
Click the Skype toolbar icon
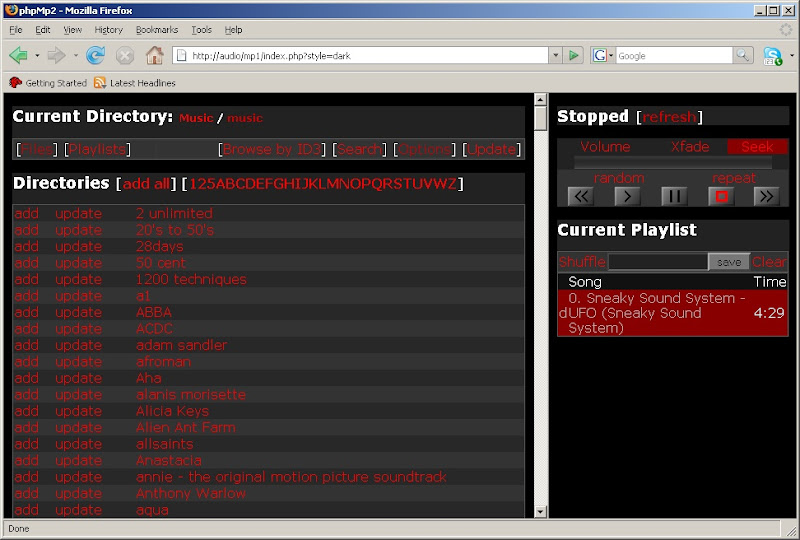pos(773,56)
